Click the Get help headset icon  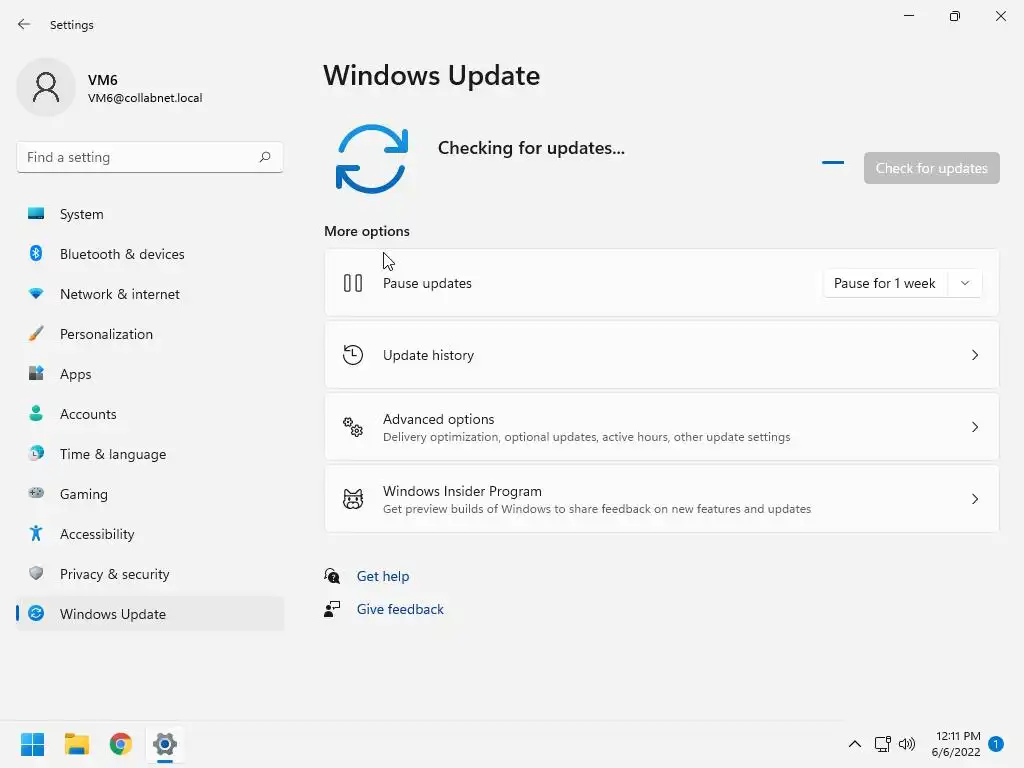point(332,576)
